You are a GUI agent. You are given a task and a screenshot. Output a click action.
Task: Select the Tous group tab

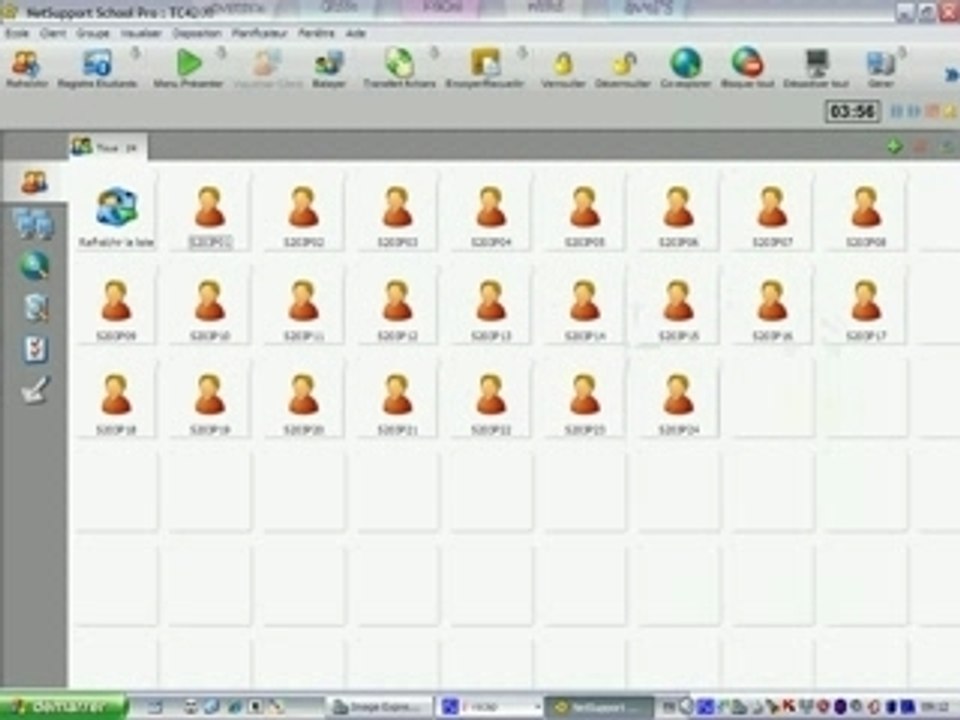pos(107,147)
